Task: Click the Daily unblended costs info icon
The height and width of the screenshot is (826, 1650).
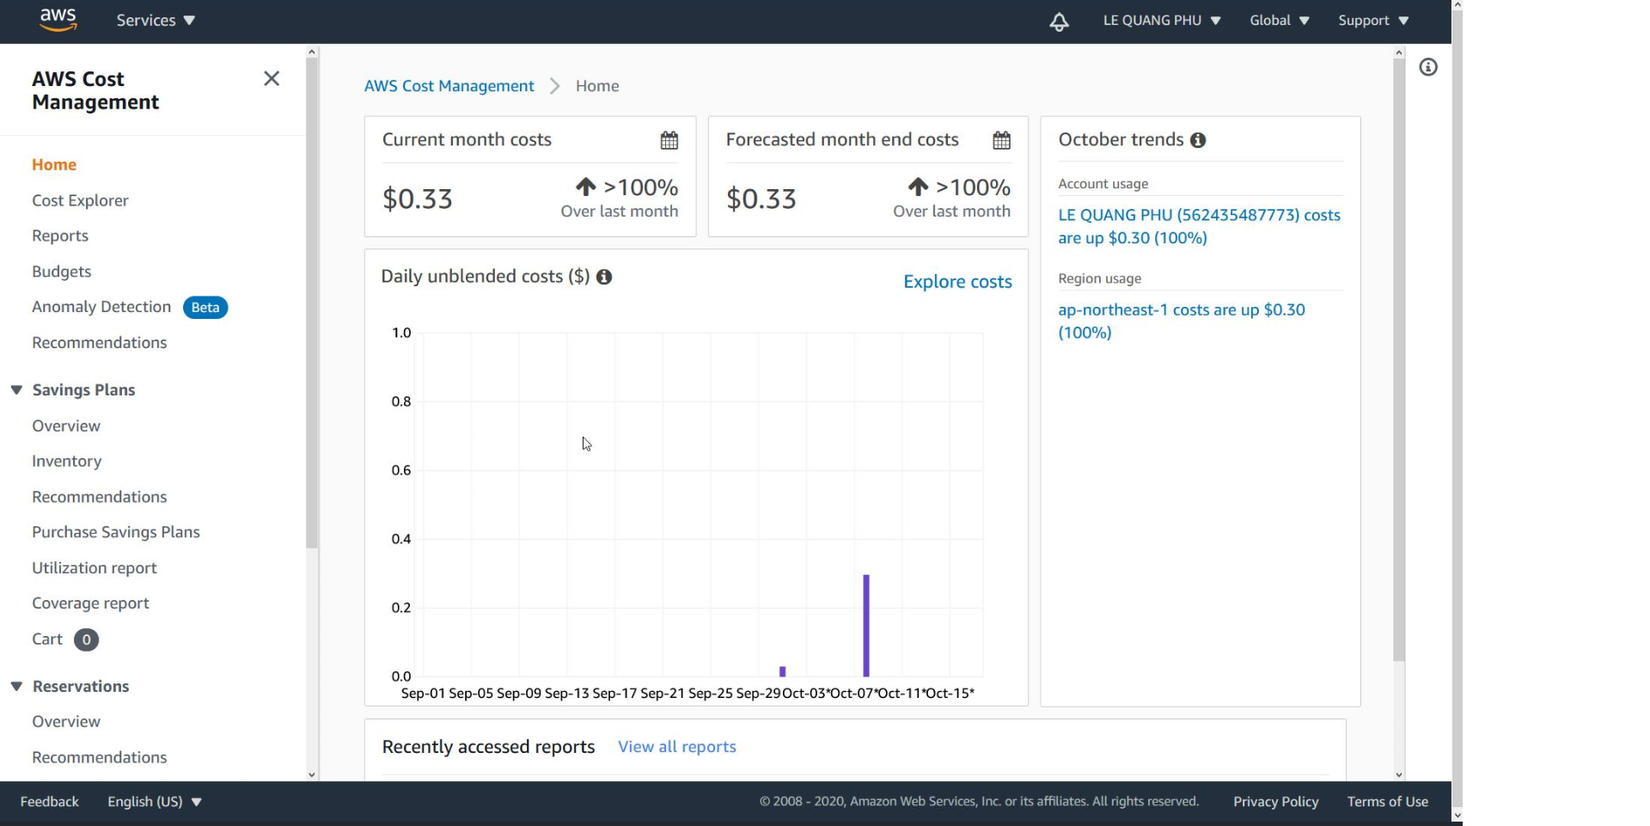Action: 604,277
